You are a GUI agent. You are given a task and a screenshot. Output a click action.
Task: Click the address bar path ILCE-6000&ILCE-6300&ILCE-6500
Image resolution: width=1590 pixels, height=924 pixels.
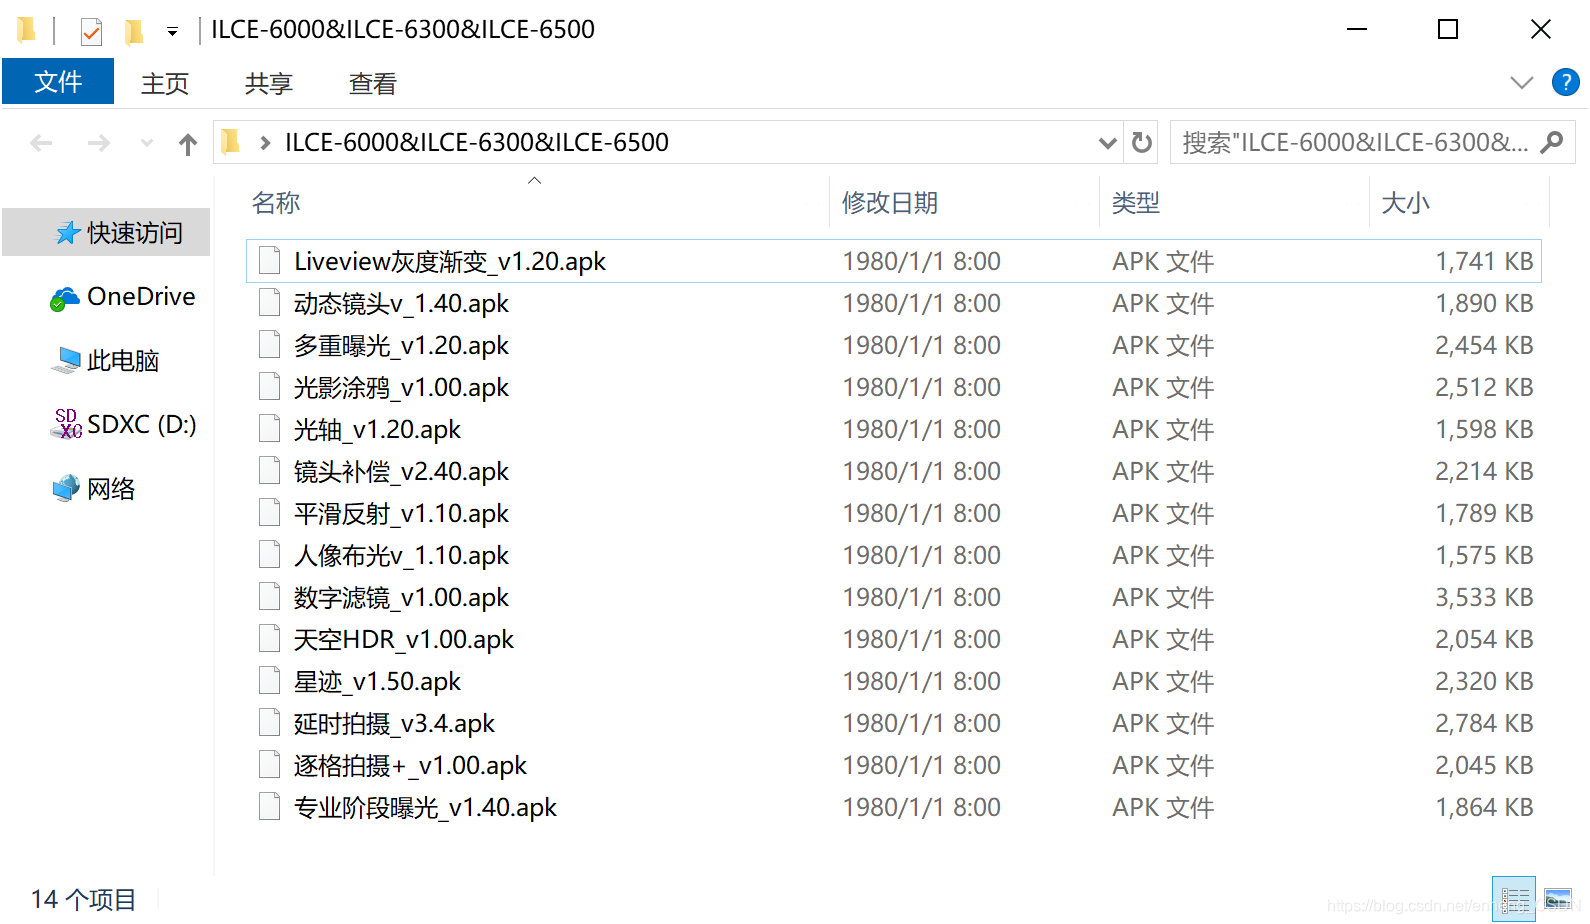(477, 143)
